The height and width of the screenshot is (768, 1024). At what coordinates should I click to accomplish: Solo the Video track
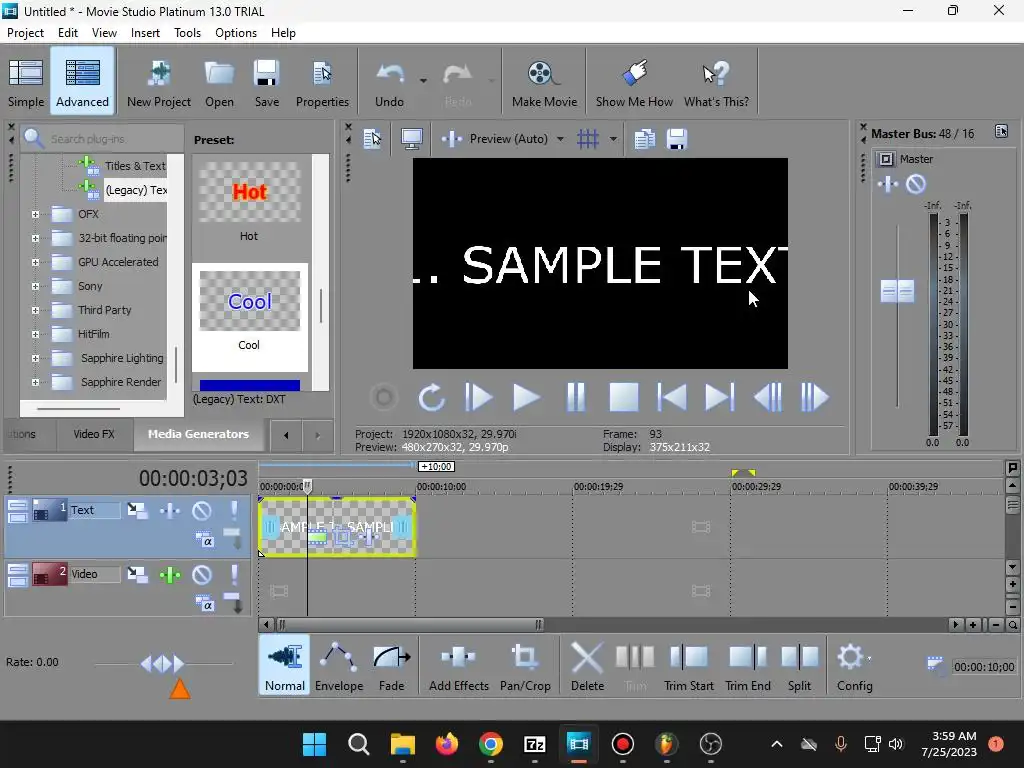234,575
